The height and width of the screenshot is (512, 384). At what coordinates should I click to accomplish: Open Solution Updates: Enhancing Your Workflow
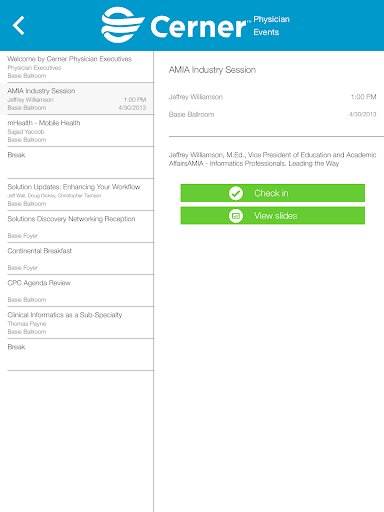coord(77,195)
